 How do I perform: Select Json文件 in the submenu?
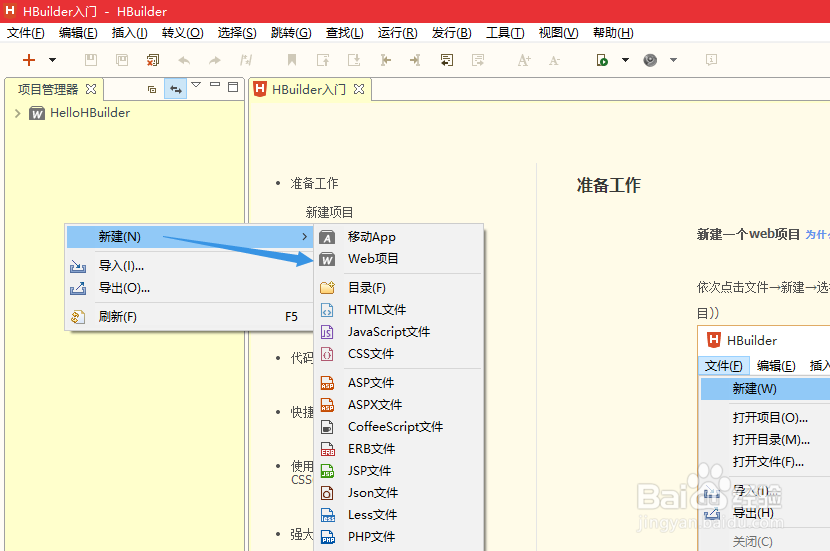[x=399, y=493]
